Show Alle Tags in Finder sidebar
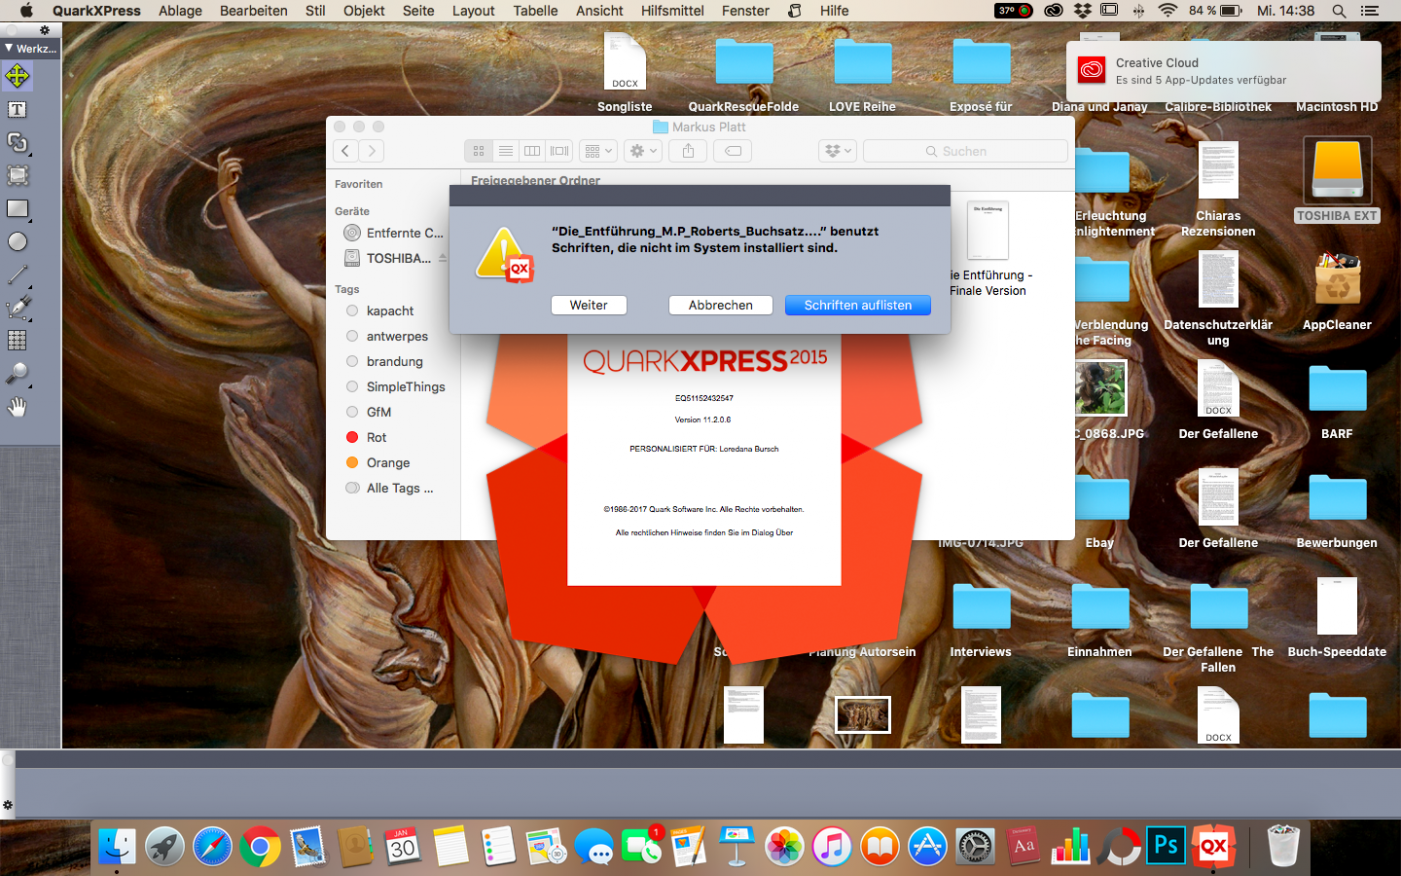Viewport: 1401px width, 876px height. point(390,488)
